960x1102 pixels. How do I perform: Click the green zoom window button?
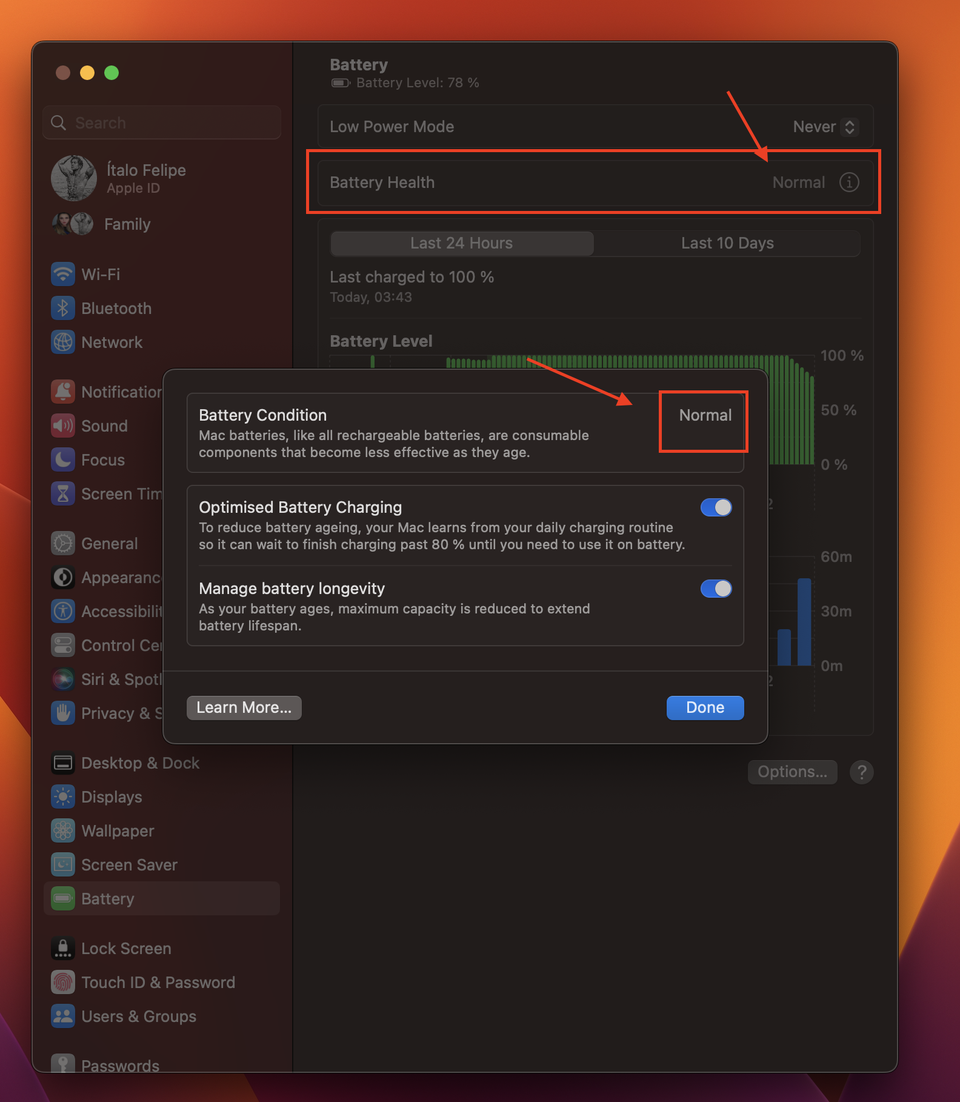[111, 72]
